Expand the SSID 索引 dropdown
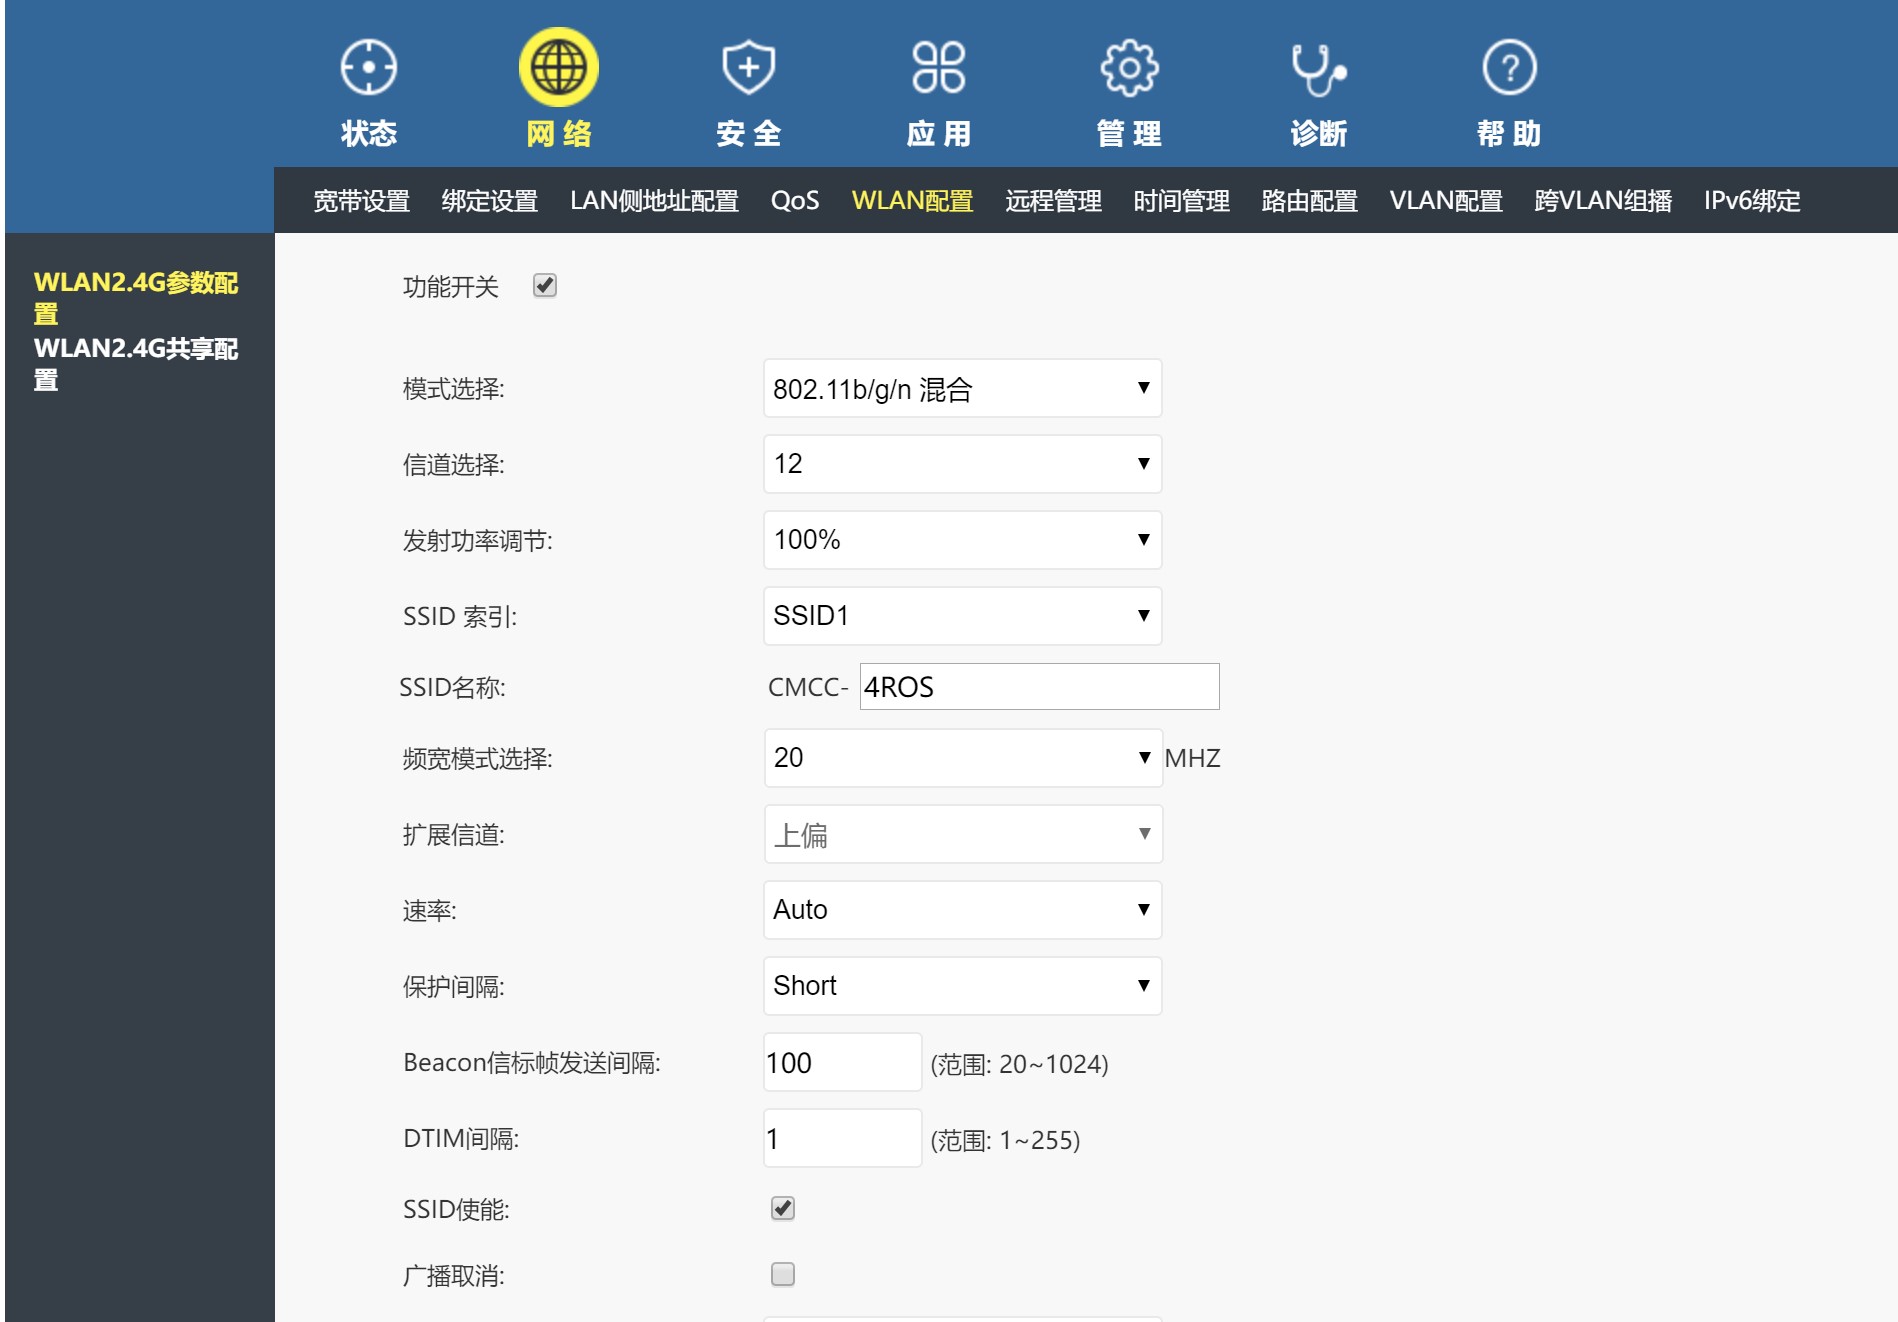Viewport: 1898px width, 1322px height. coord(961,616)
